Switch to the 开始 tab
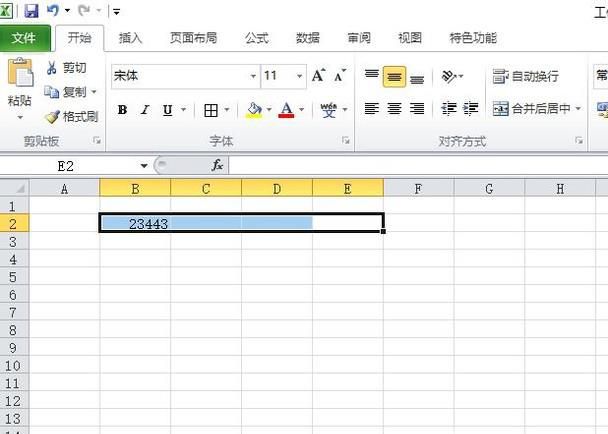This screenshot has width=608, height=434. pos(79,38)
